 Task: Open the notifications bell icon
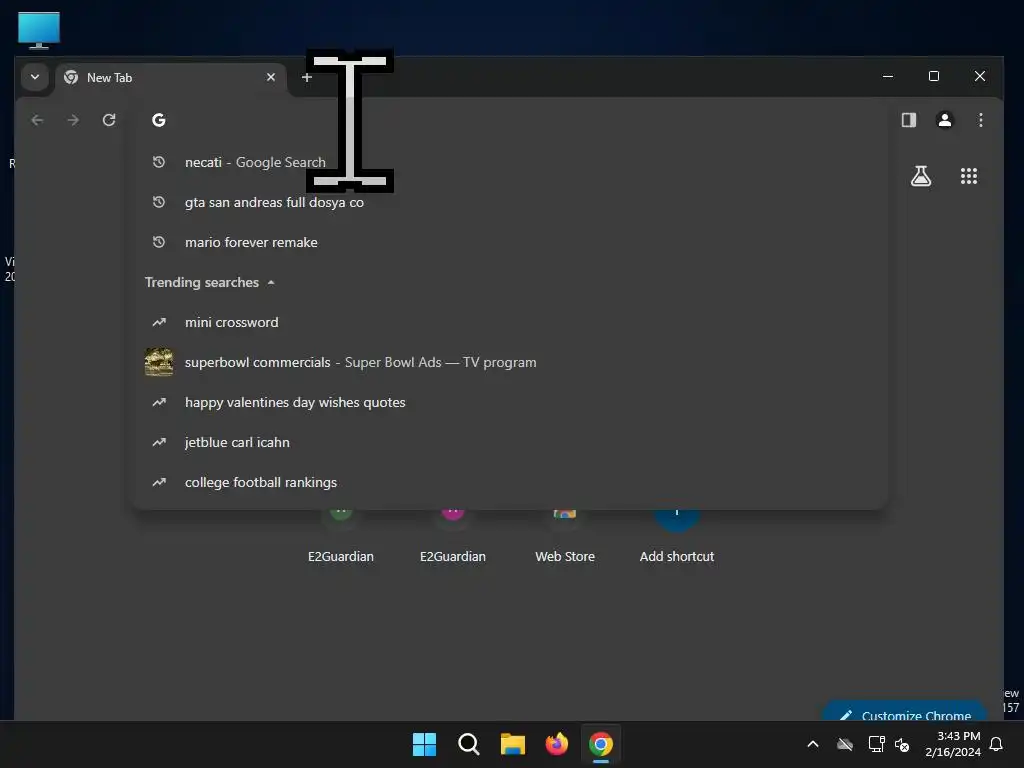[996, 744]
